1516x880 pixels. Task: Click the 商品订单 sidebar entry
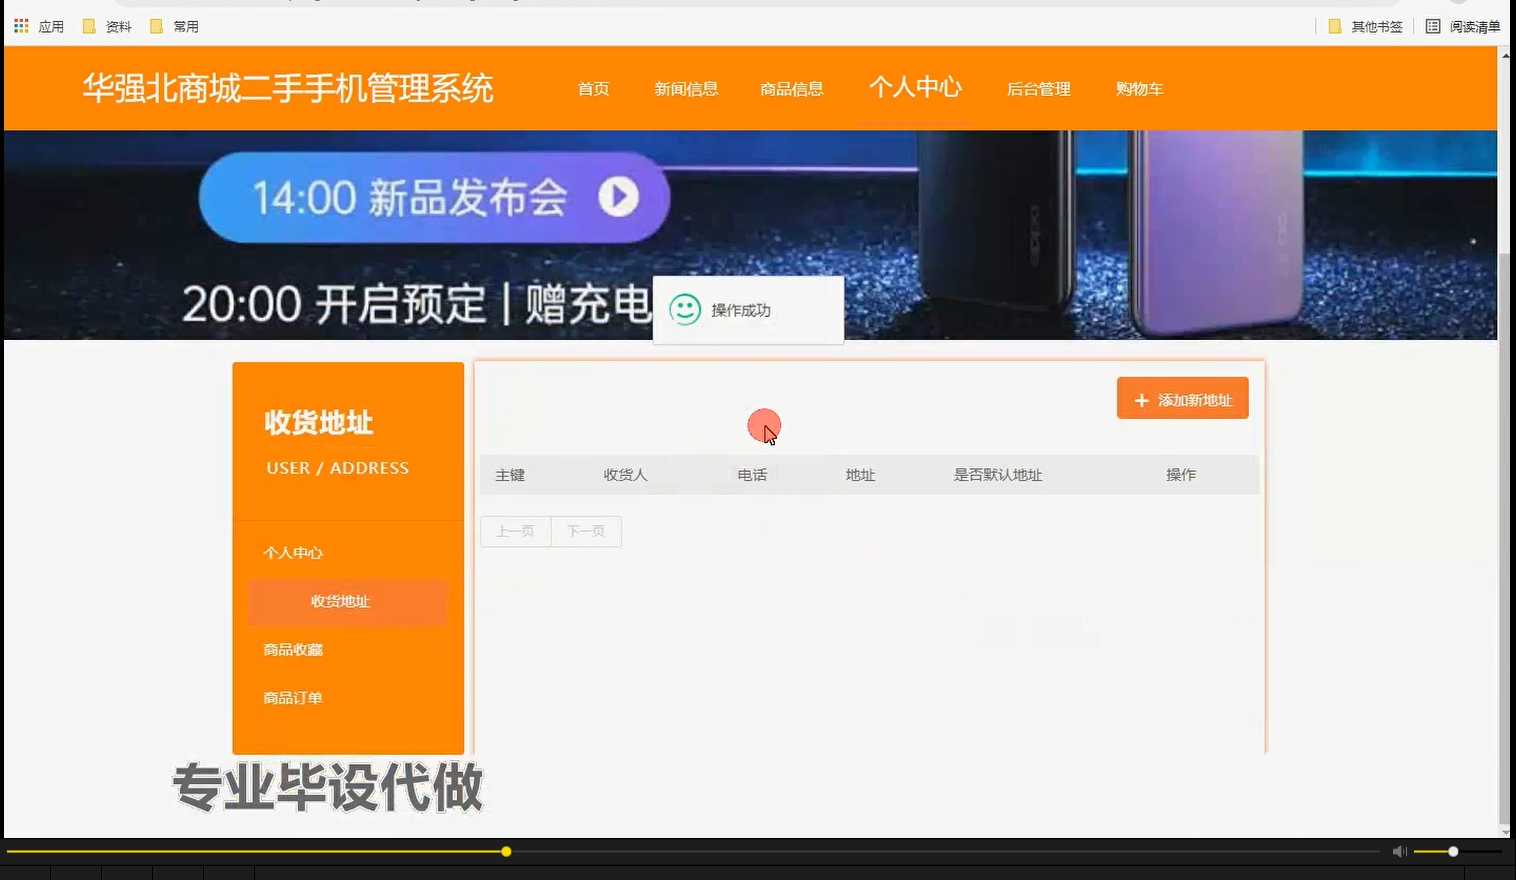click(292, 697)
